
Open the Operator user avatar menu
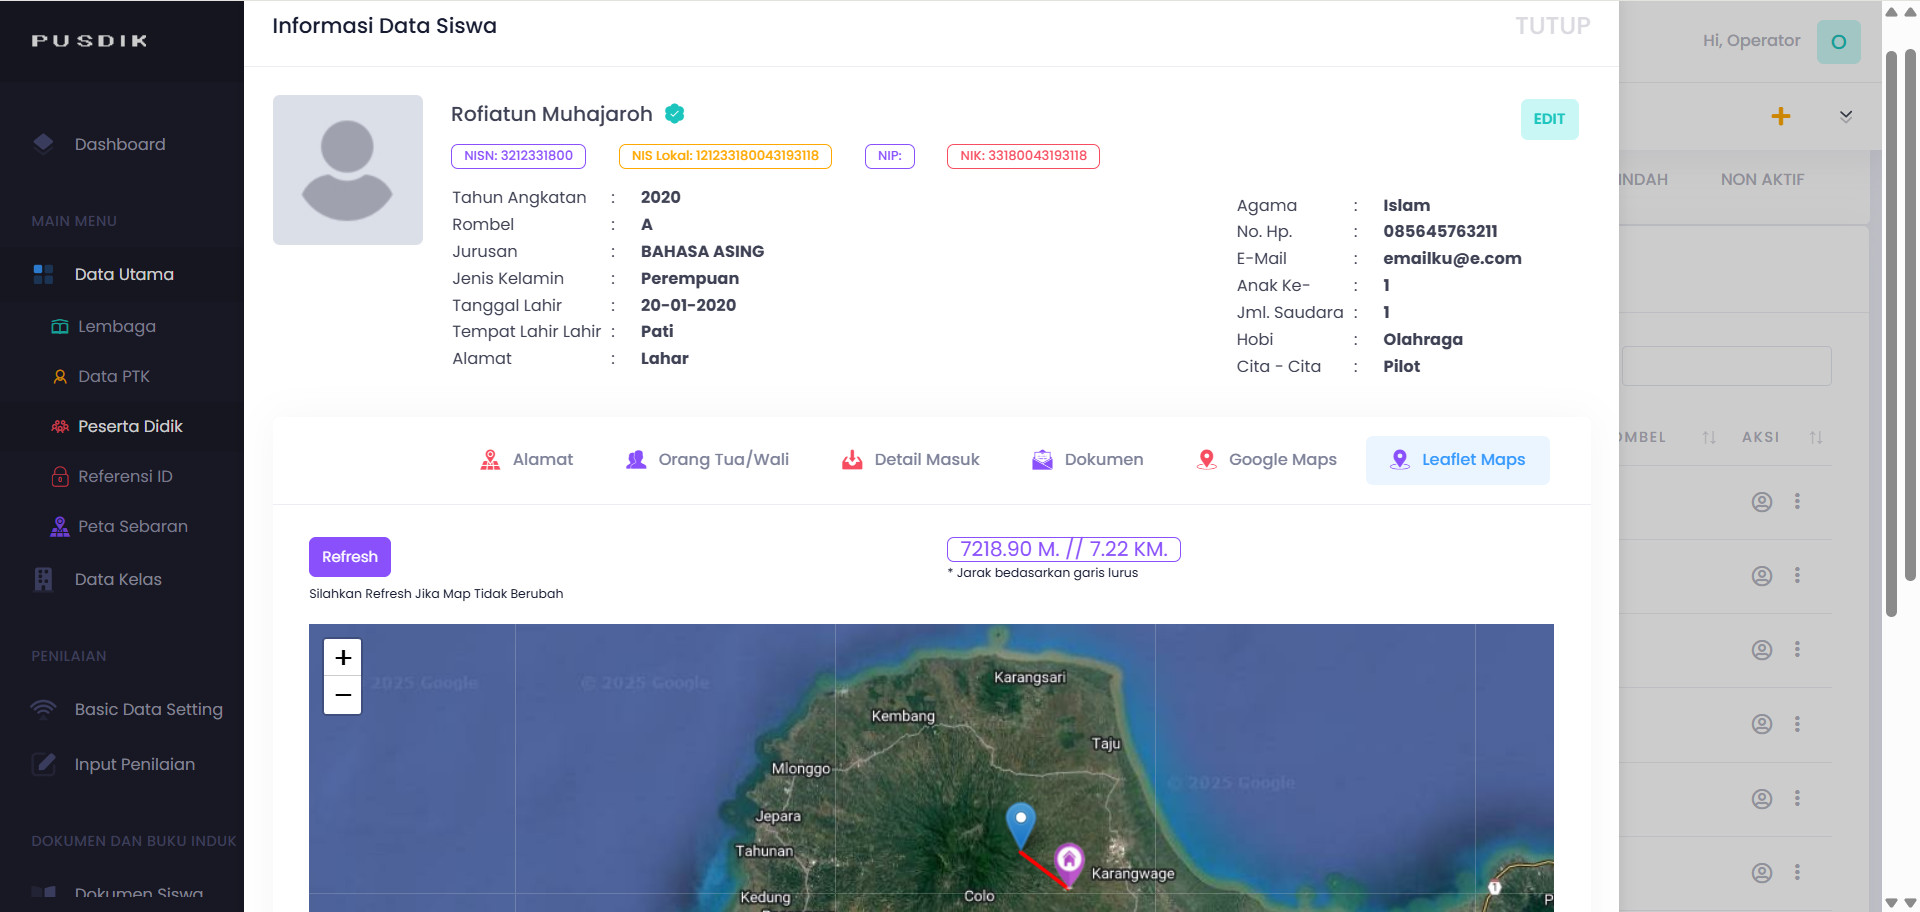[x=1837, y=42]
